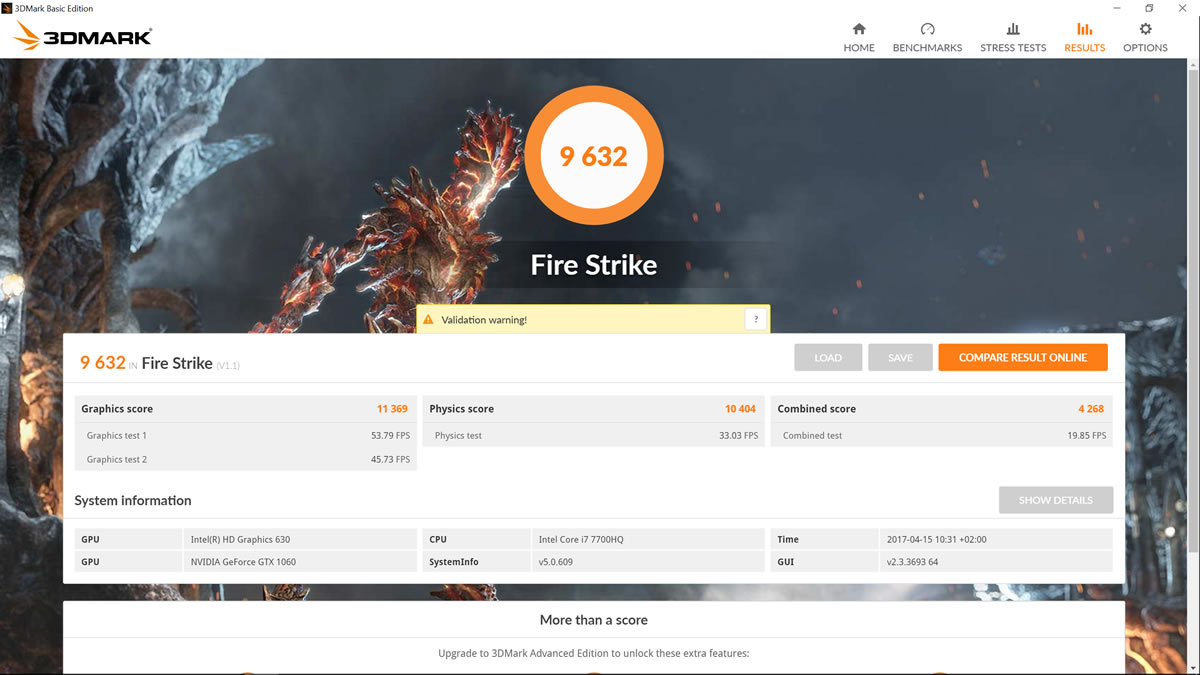Click System information heading
The width and height of the screenshot is (1200, 675).
click(x=133, y=500)
